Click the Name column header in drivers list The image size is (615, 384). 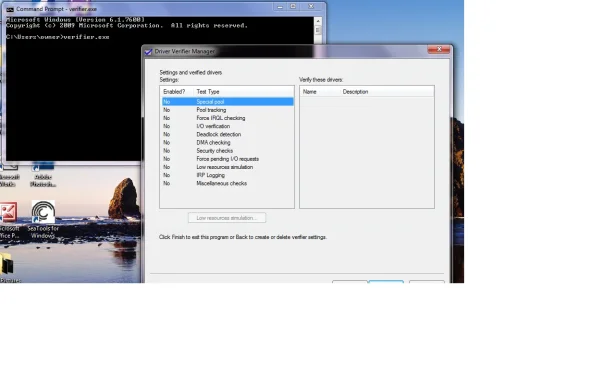point(320,92)
